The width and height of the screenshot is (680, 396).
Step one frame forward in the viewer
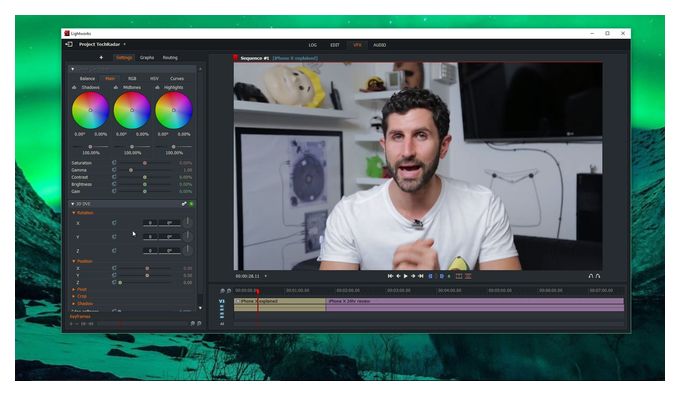pos(413,276)
